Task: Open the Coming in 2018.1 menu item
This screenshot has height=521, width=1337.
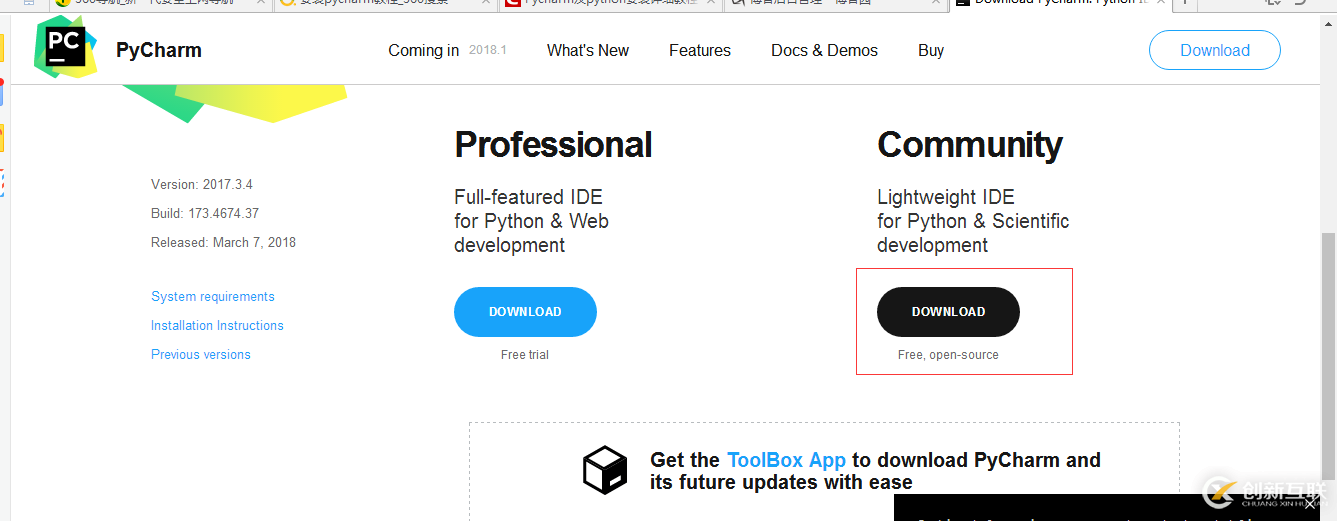Action: click(447, 50)
